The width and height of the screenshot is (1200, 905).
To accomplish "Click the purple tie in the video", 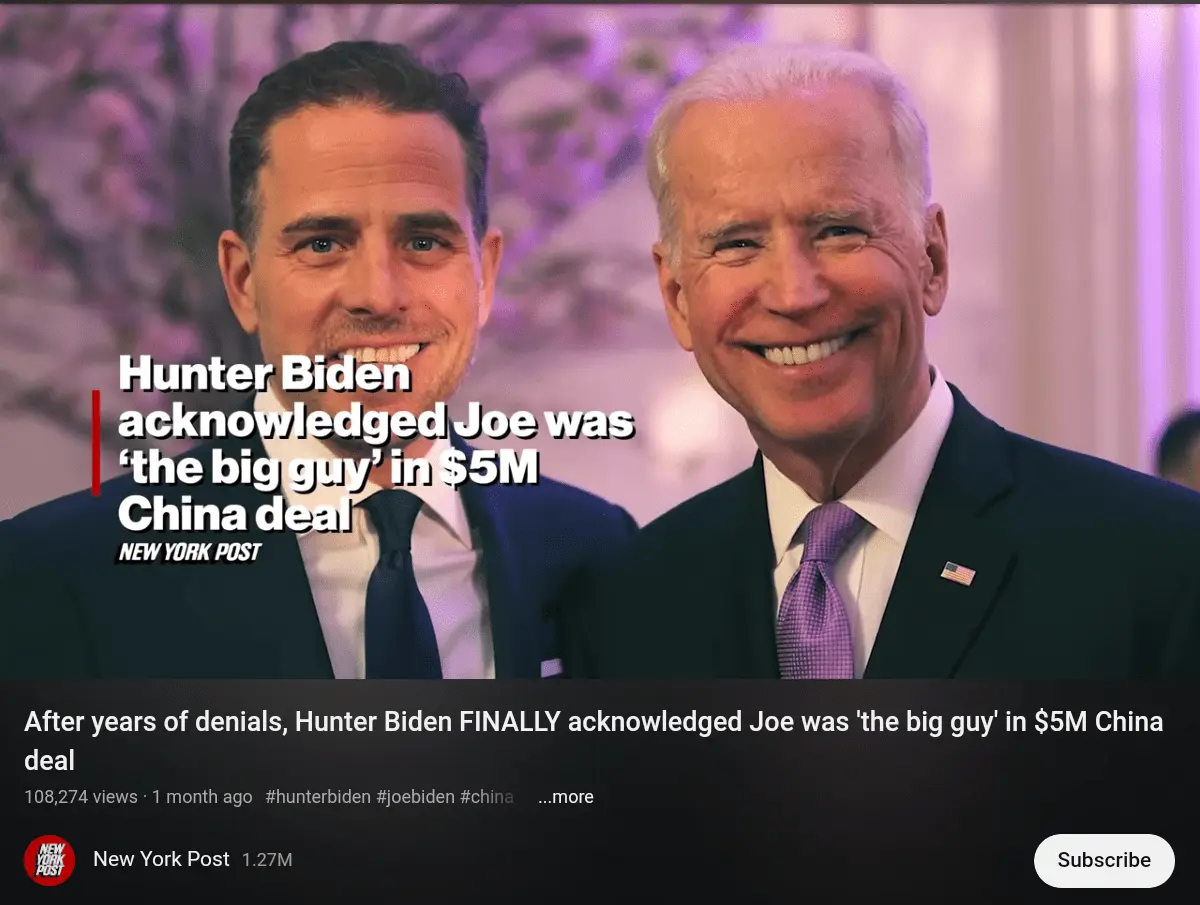I will (815, 590).
